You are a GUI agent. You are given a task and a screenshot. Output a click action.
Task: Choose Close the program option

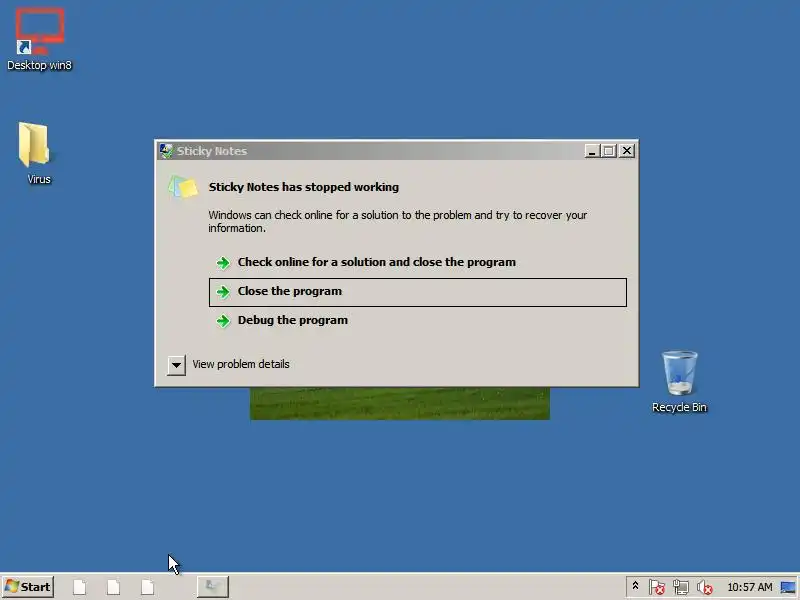418,292
